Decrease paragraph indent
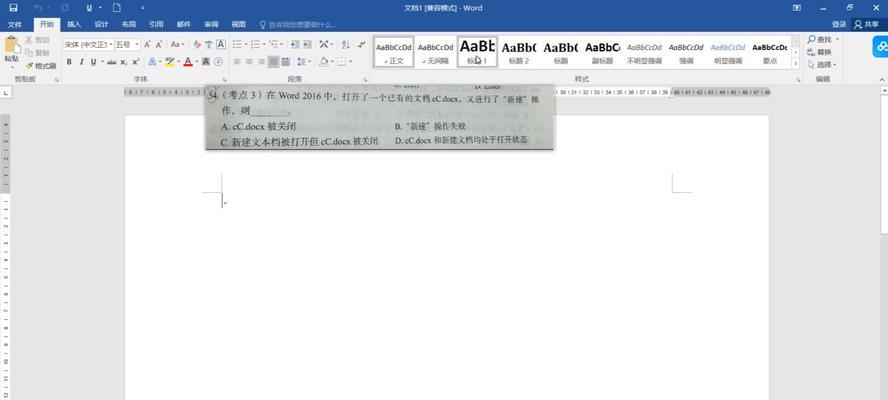This screenshot has height=400, width=888. tap(294, 44)
